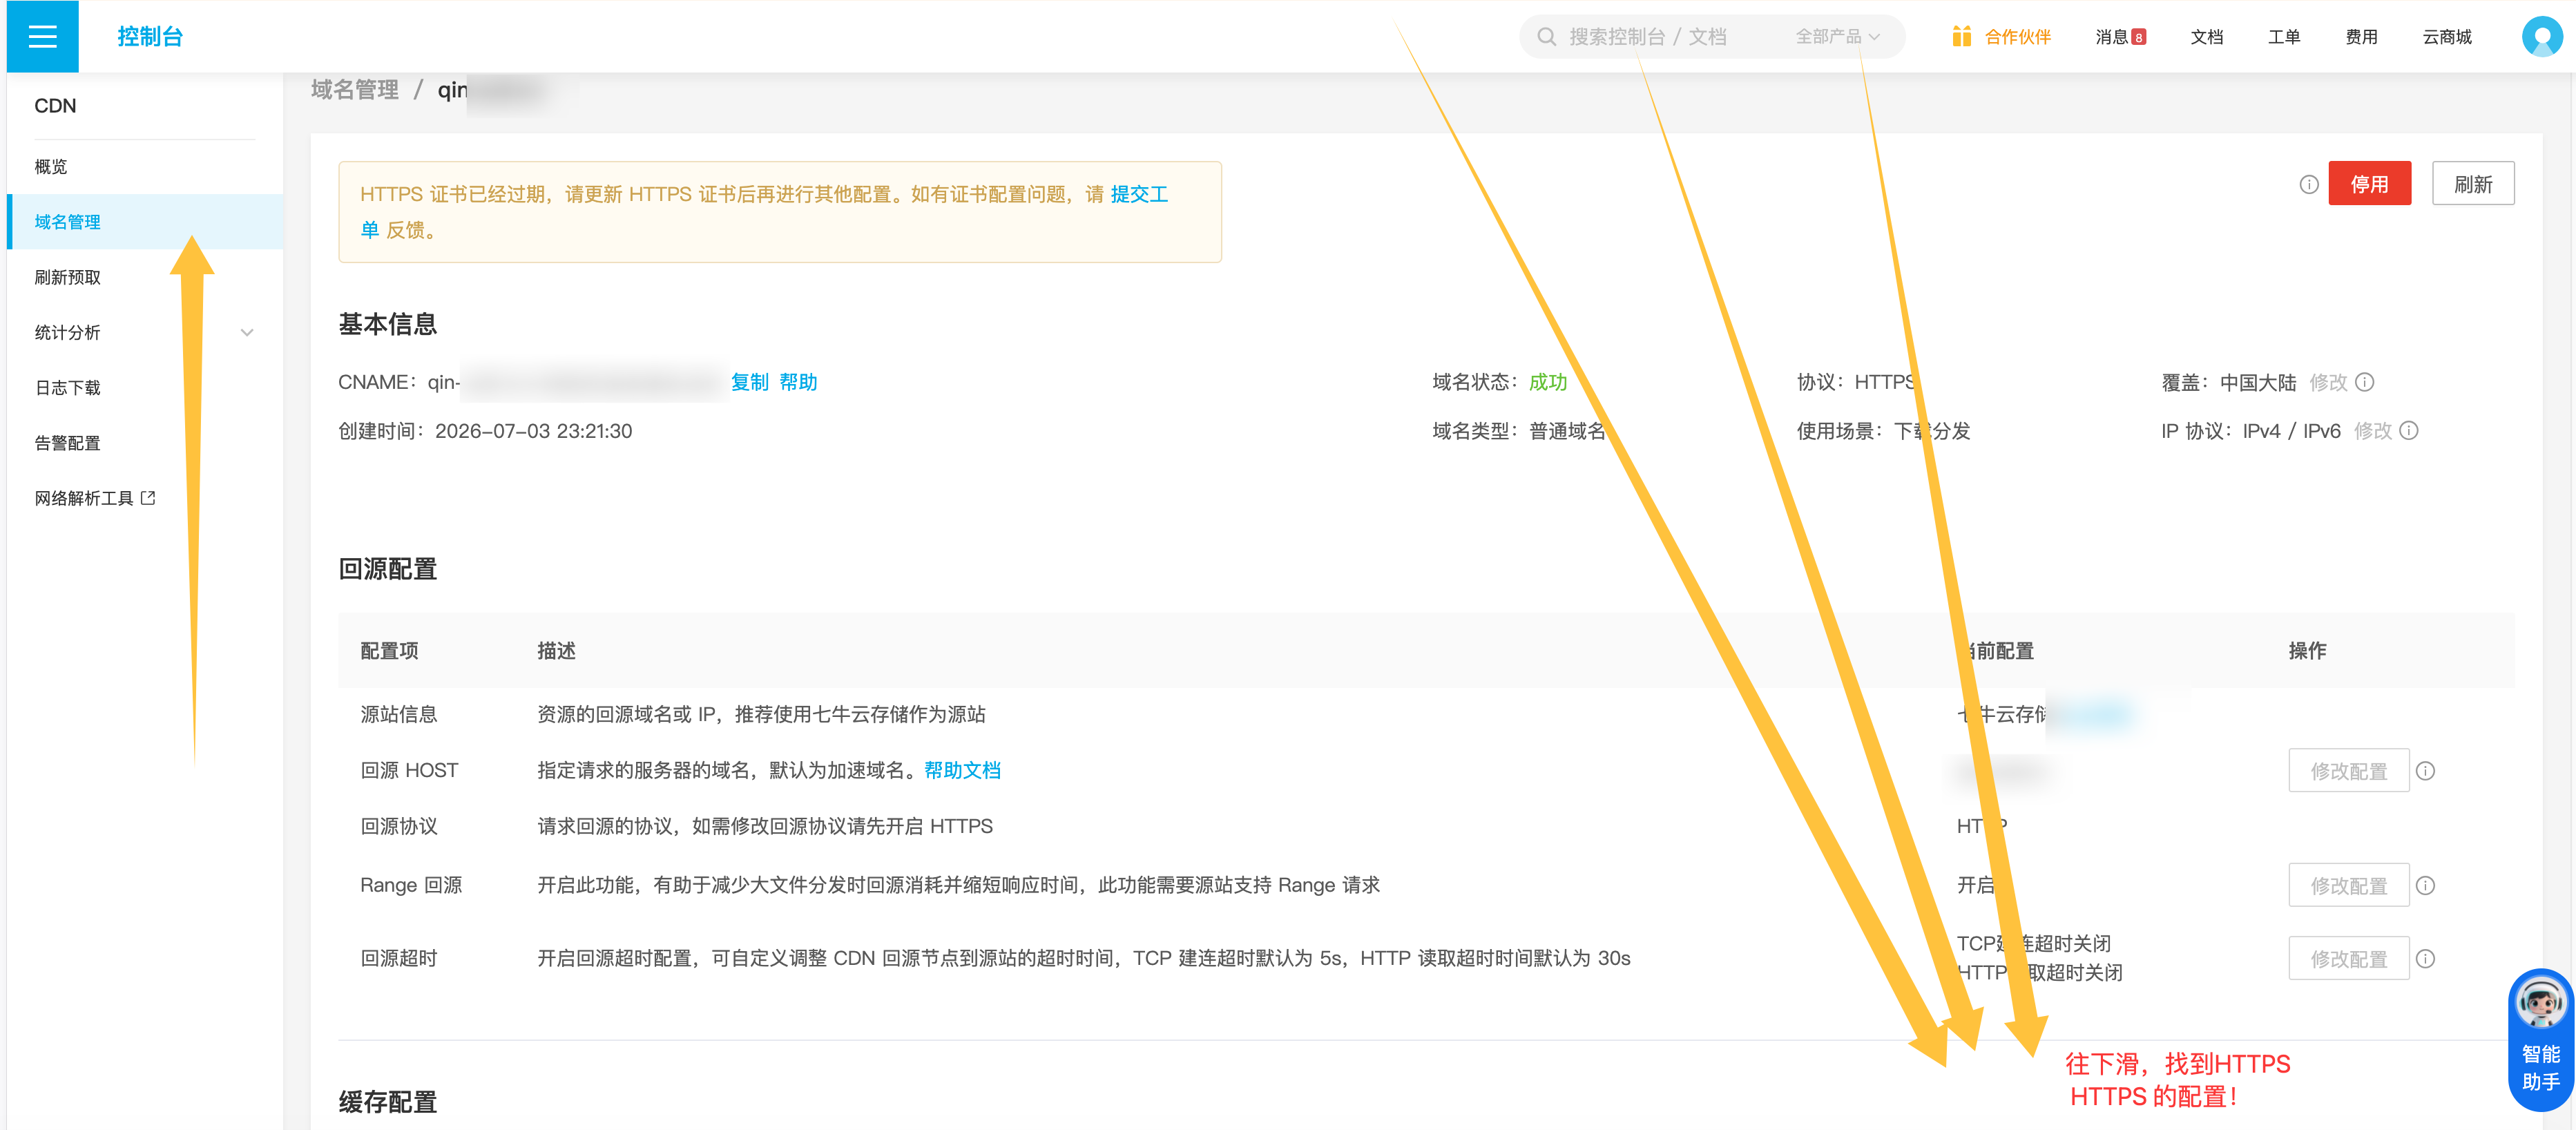The image size is (2576, 1130).
Task: Click info icon in Range 回源 row
Action: click(2425, 886)
